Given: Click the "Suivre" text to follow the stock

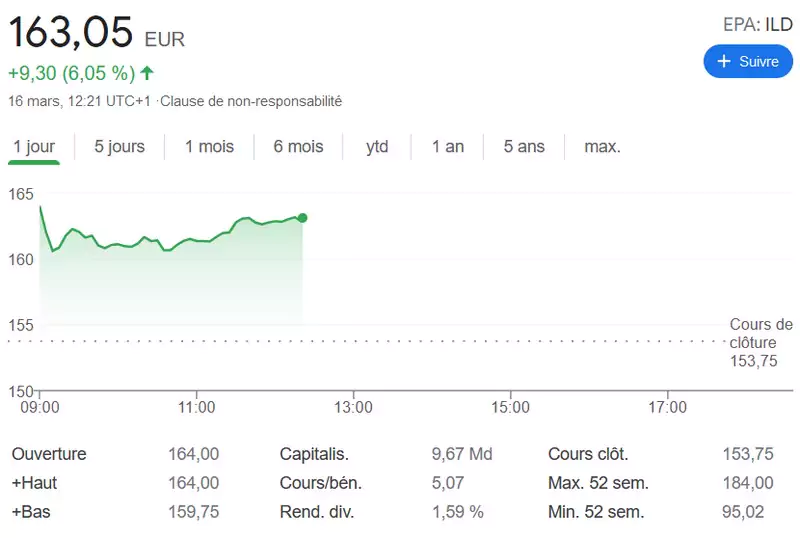Looking at the screenshot, I should [x=758, y=61].
